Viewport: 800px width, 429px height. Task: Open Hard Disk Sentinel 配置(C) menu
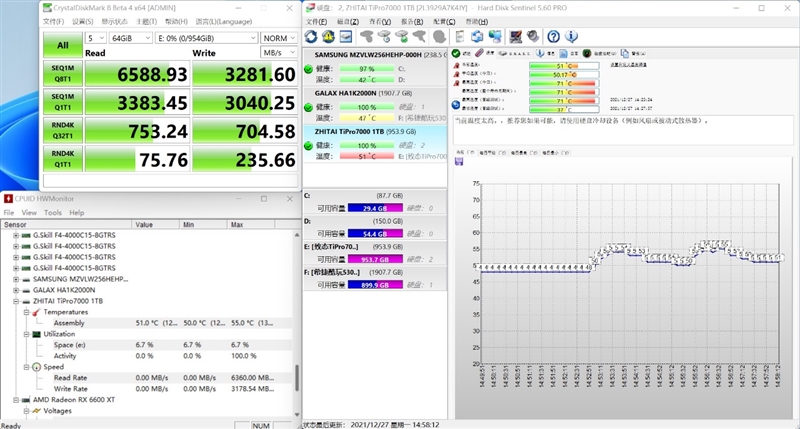coord(444,21)
